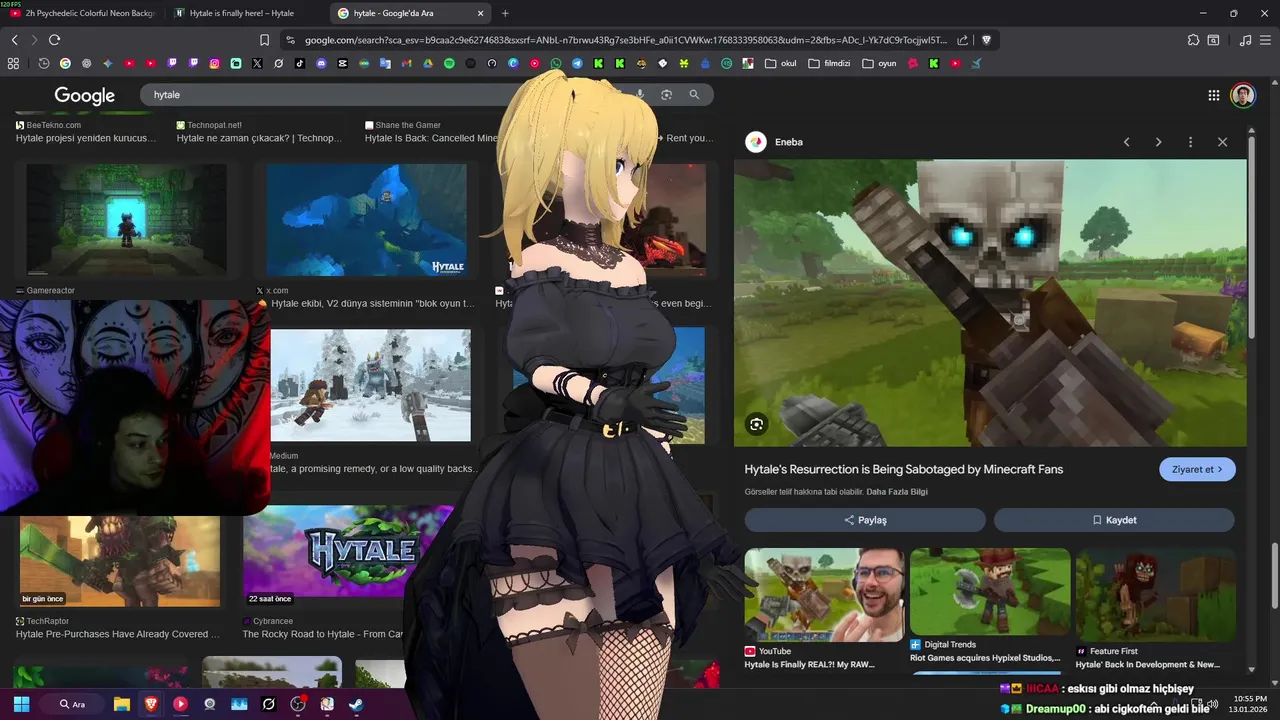This screenshot has height=720, width=1280.
Task: Open Medium snowy yeti image result
Action: [x=370, y=385]
